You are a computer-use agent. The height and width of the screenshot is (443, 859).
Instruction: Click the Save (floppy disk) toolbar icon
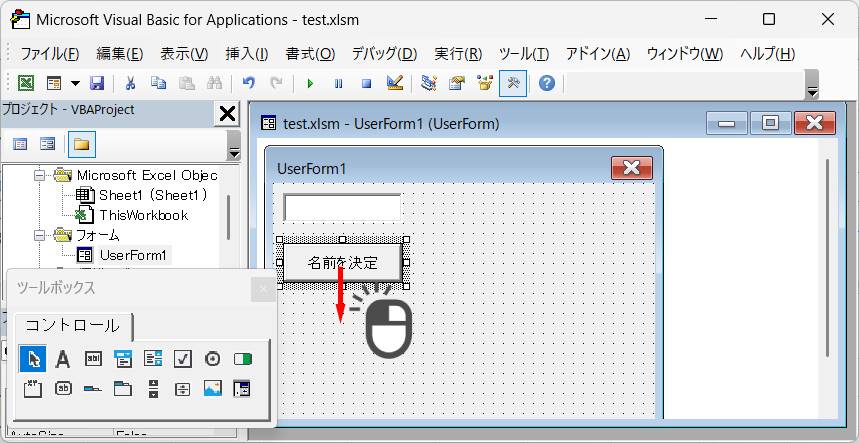[97, 83]
